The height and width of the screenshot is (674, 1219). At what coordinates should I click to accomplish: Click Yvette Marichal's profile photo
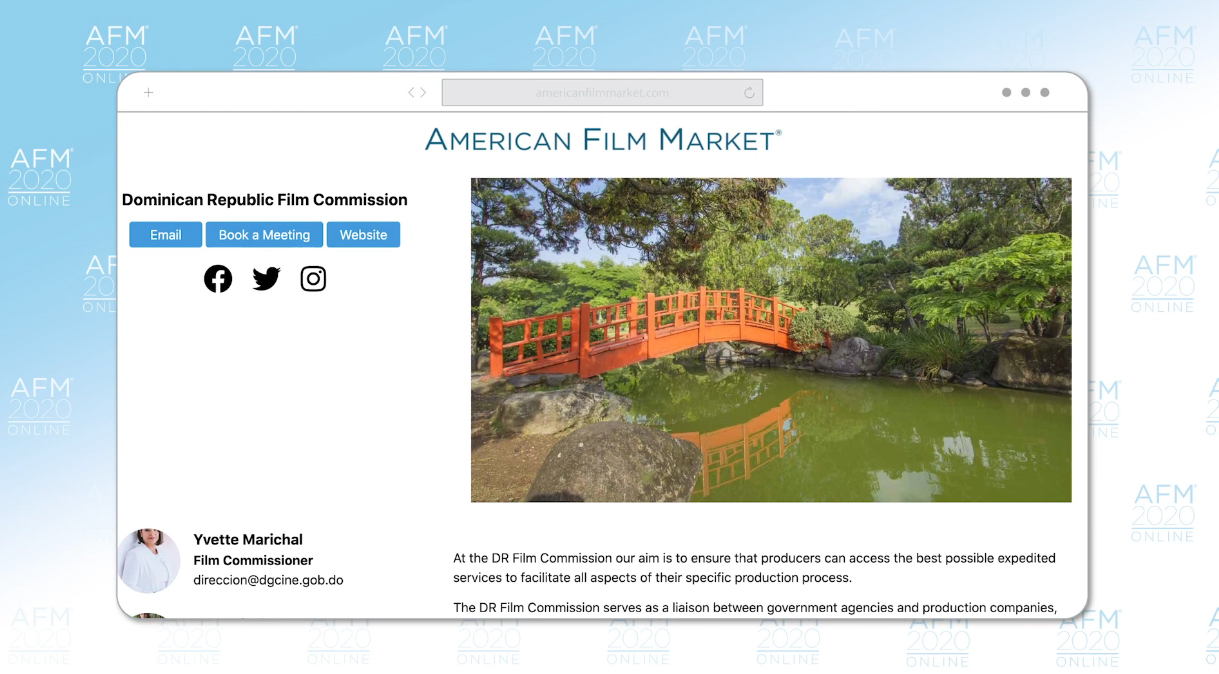click(149, 561)
